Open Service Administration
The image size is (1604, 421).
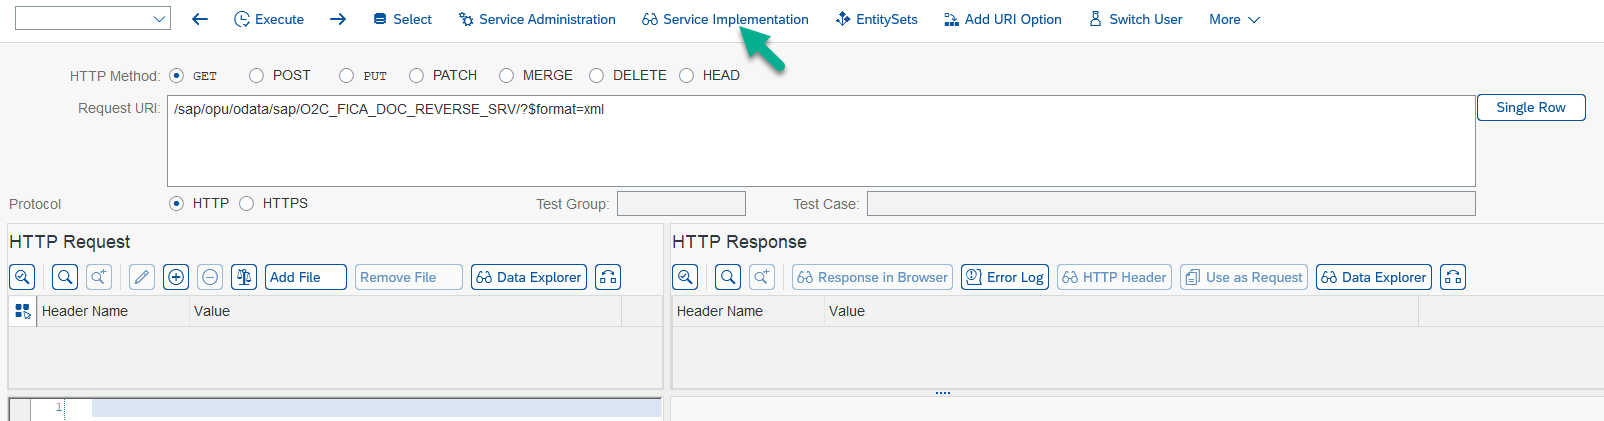[537, 19]
